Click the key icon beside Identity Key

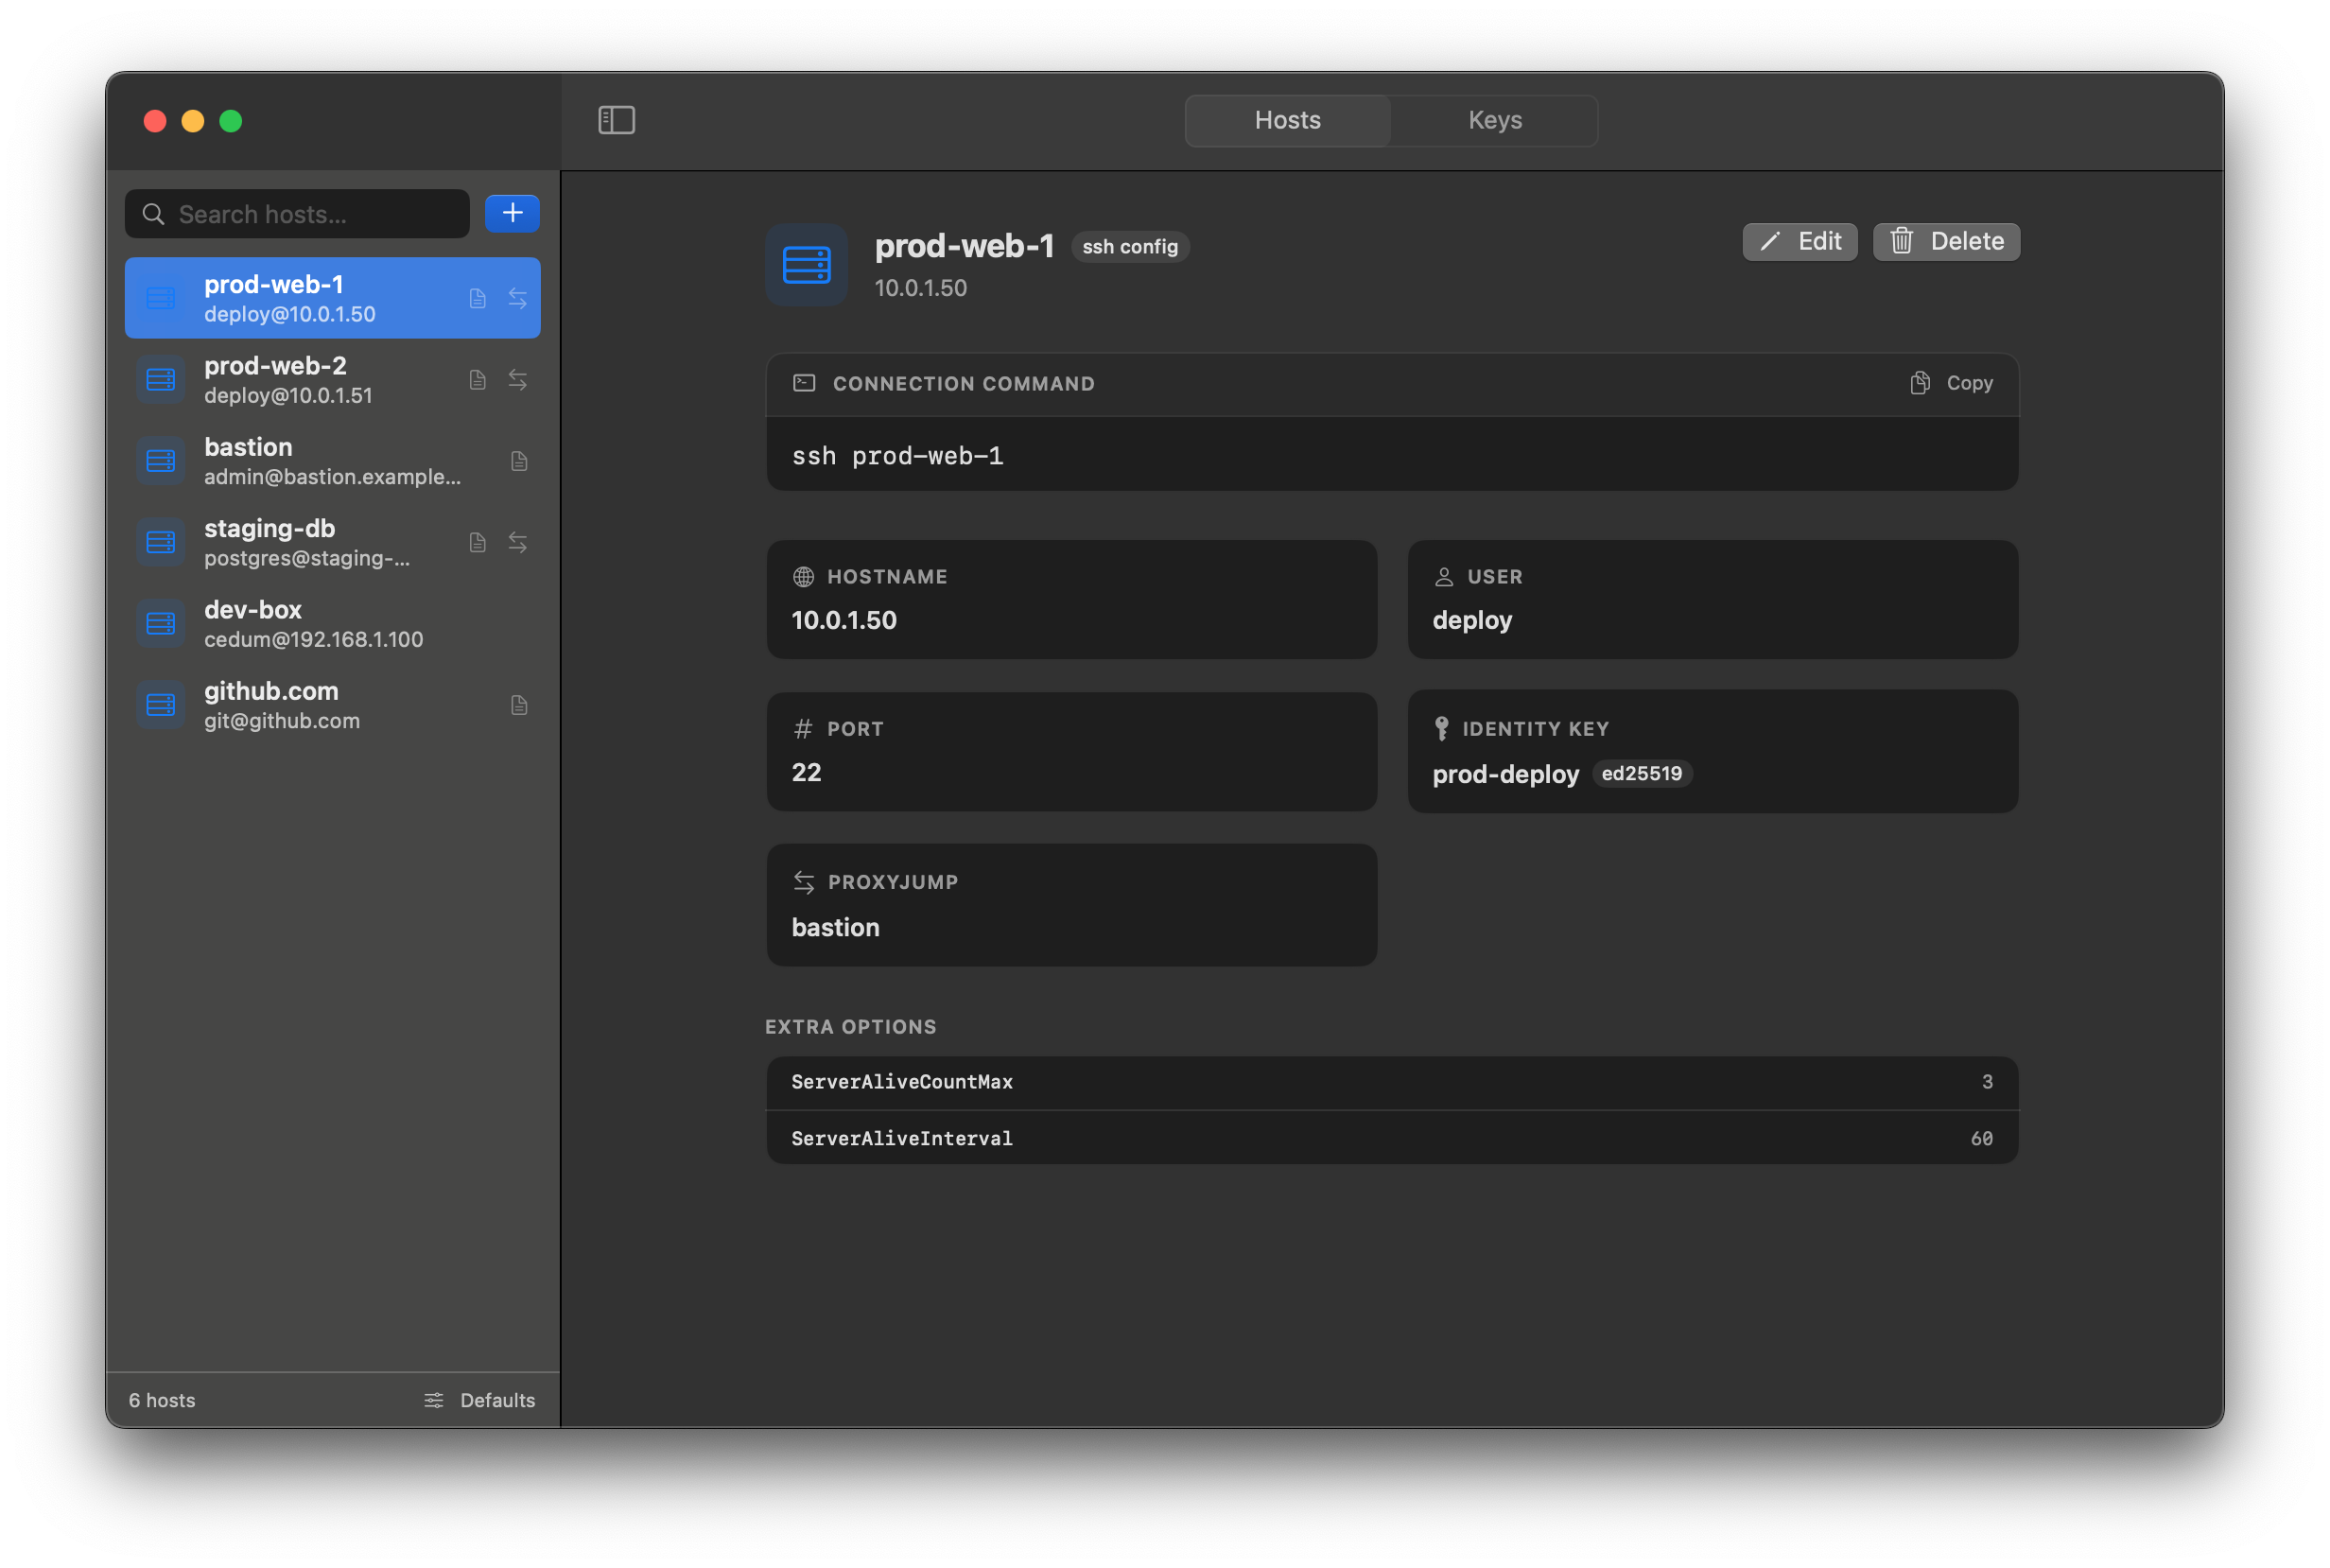tap(1442, 729)
